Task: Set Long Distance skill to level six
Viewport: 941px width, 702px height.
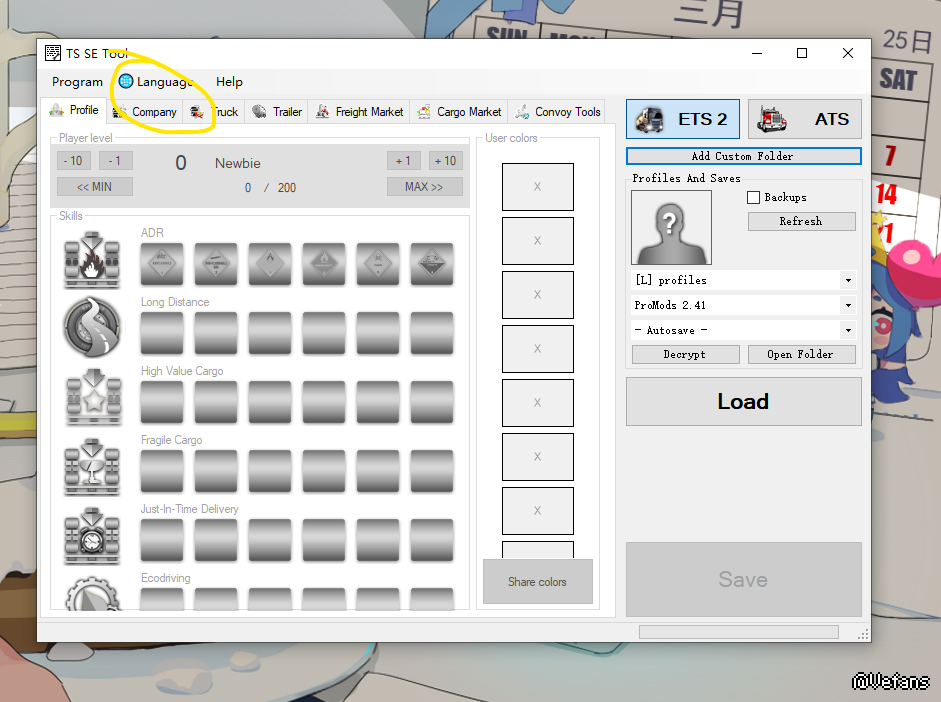Action: [x=432, y=333]
